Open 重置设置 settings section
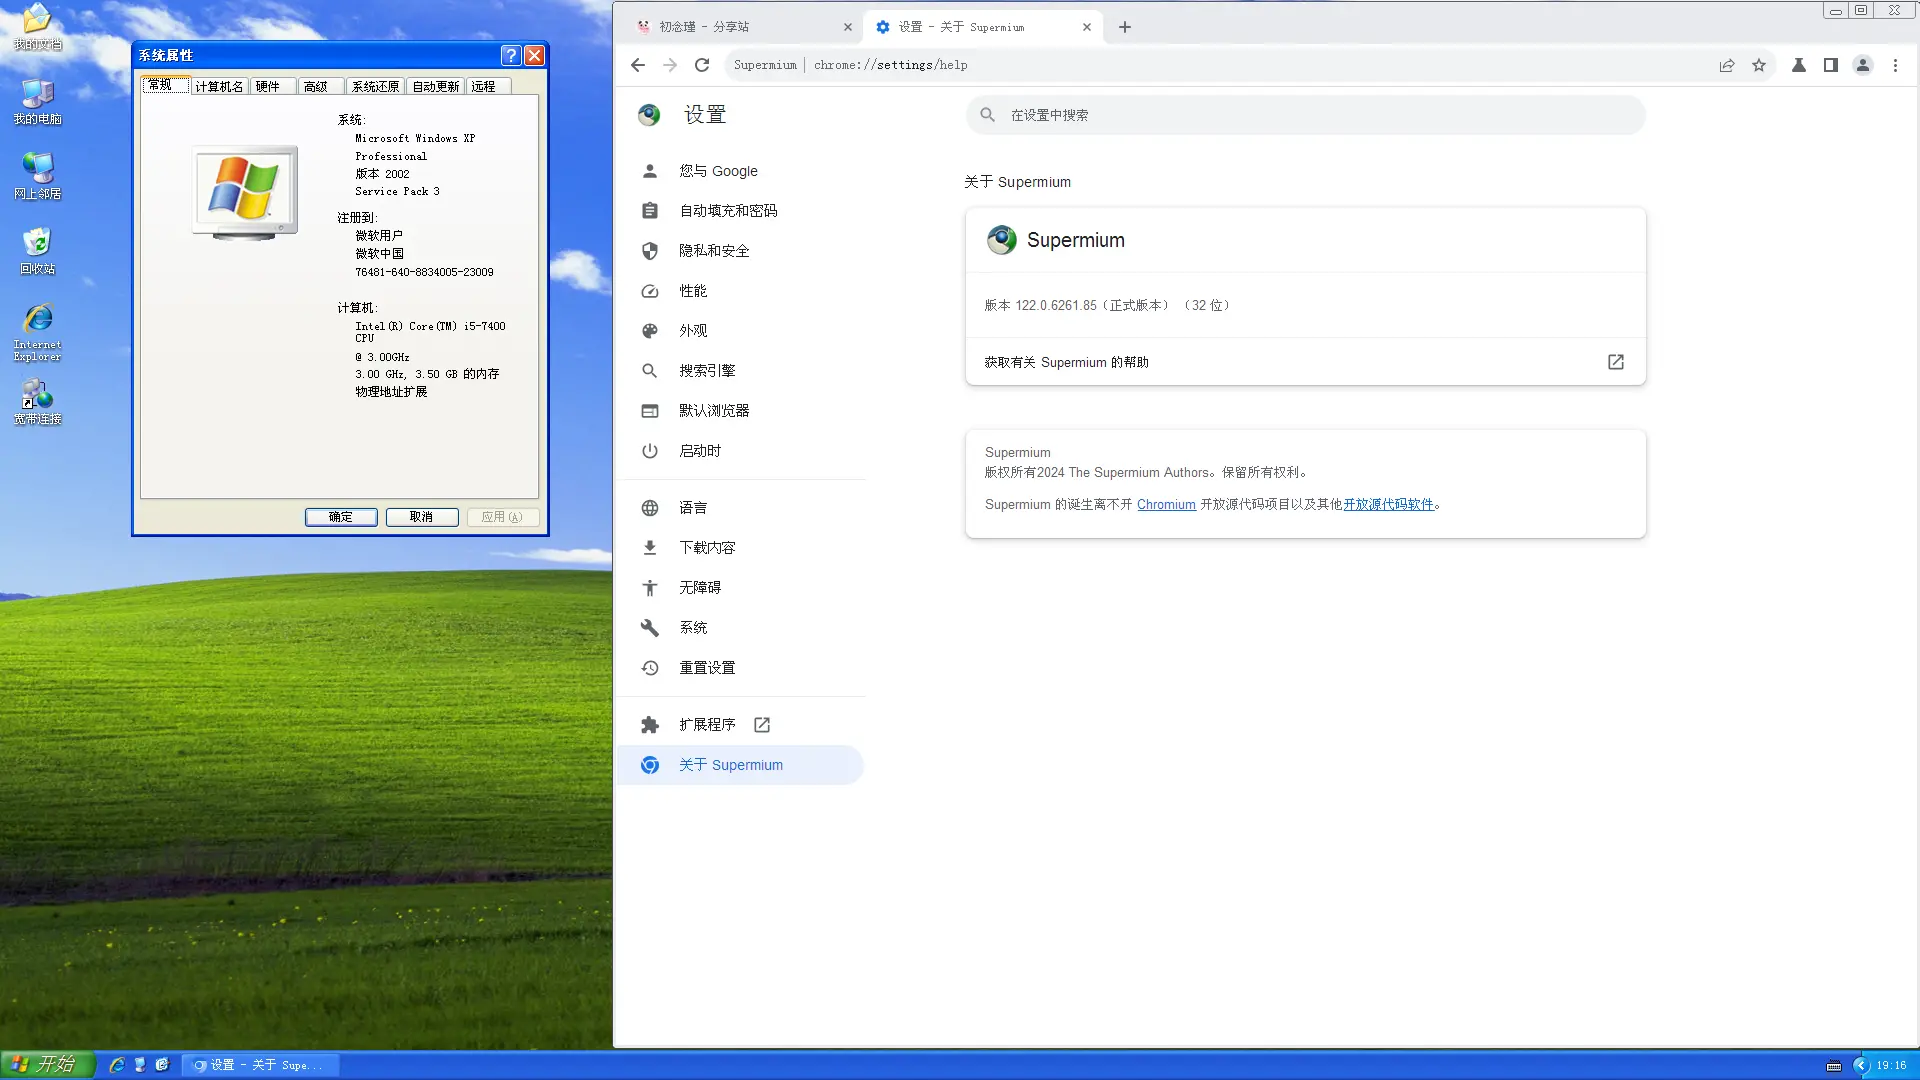The height and width of the screenshot is (1080, 1920). click(x=740, y=668)
